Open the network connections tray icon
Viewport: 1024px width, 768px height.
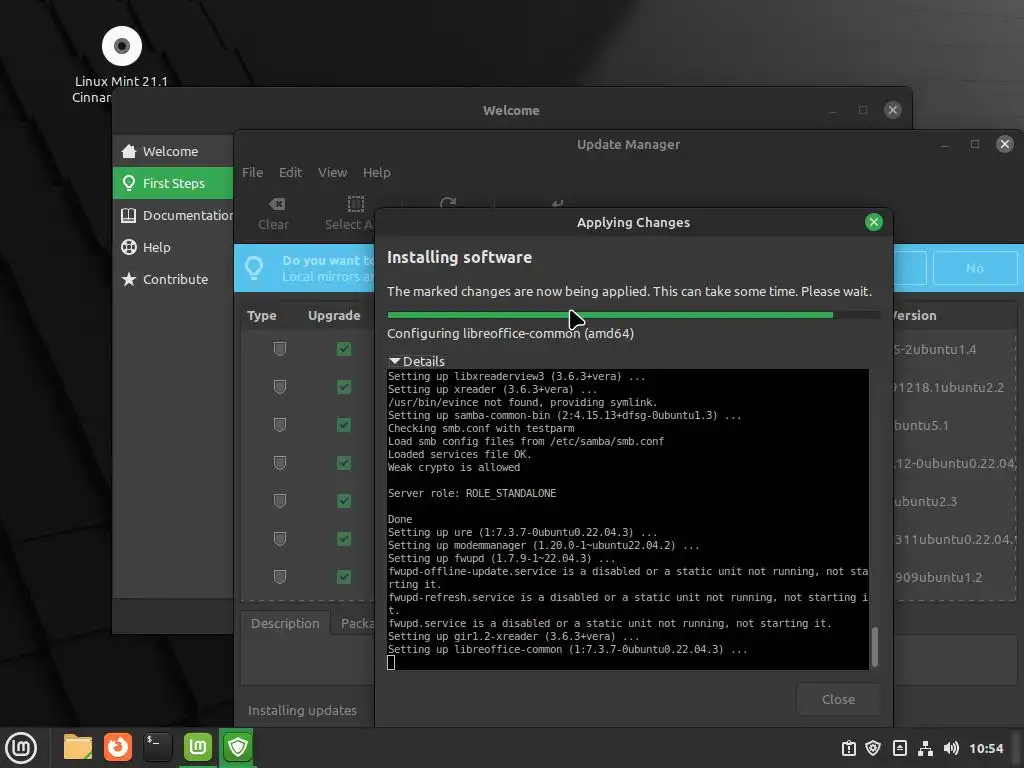(x=925, y=748)
